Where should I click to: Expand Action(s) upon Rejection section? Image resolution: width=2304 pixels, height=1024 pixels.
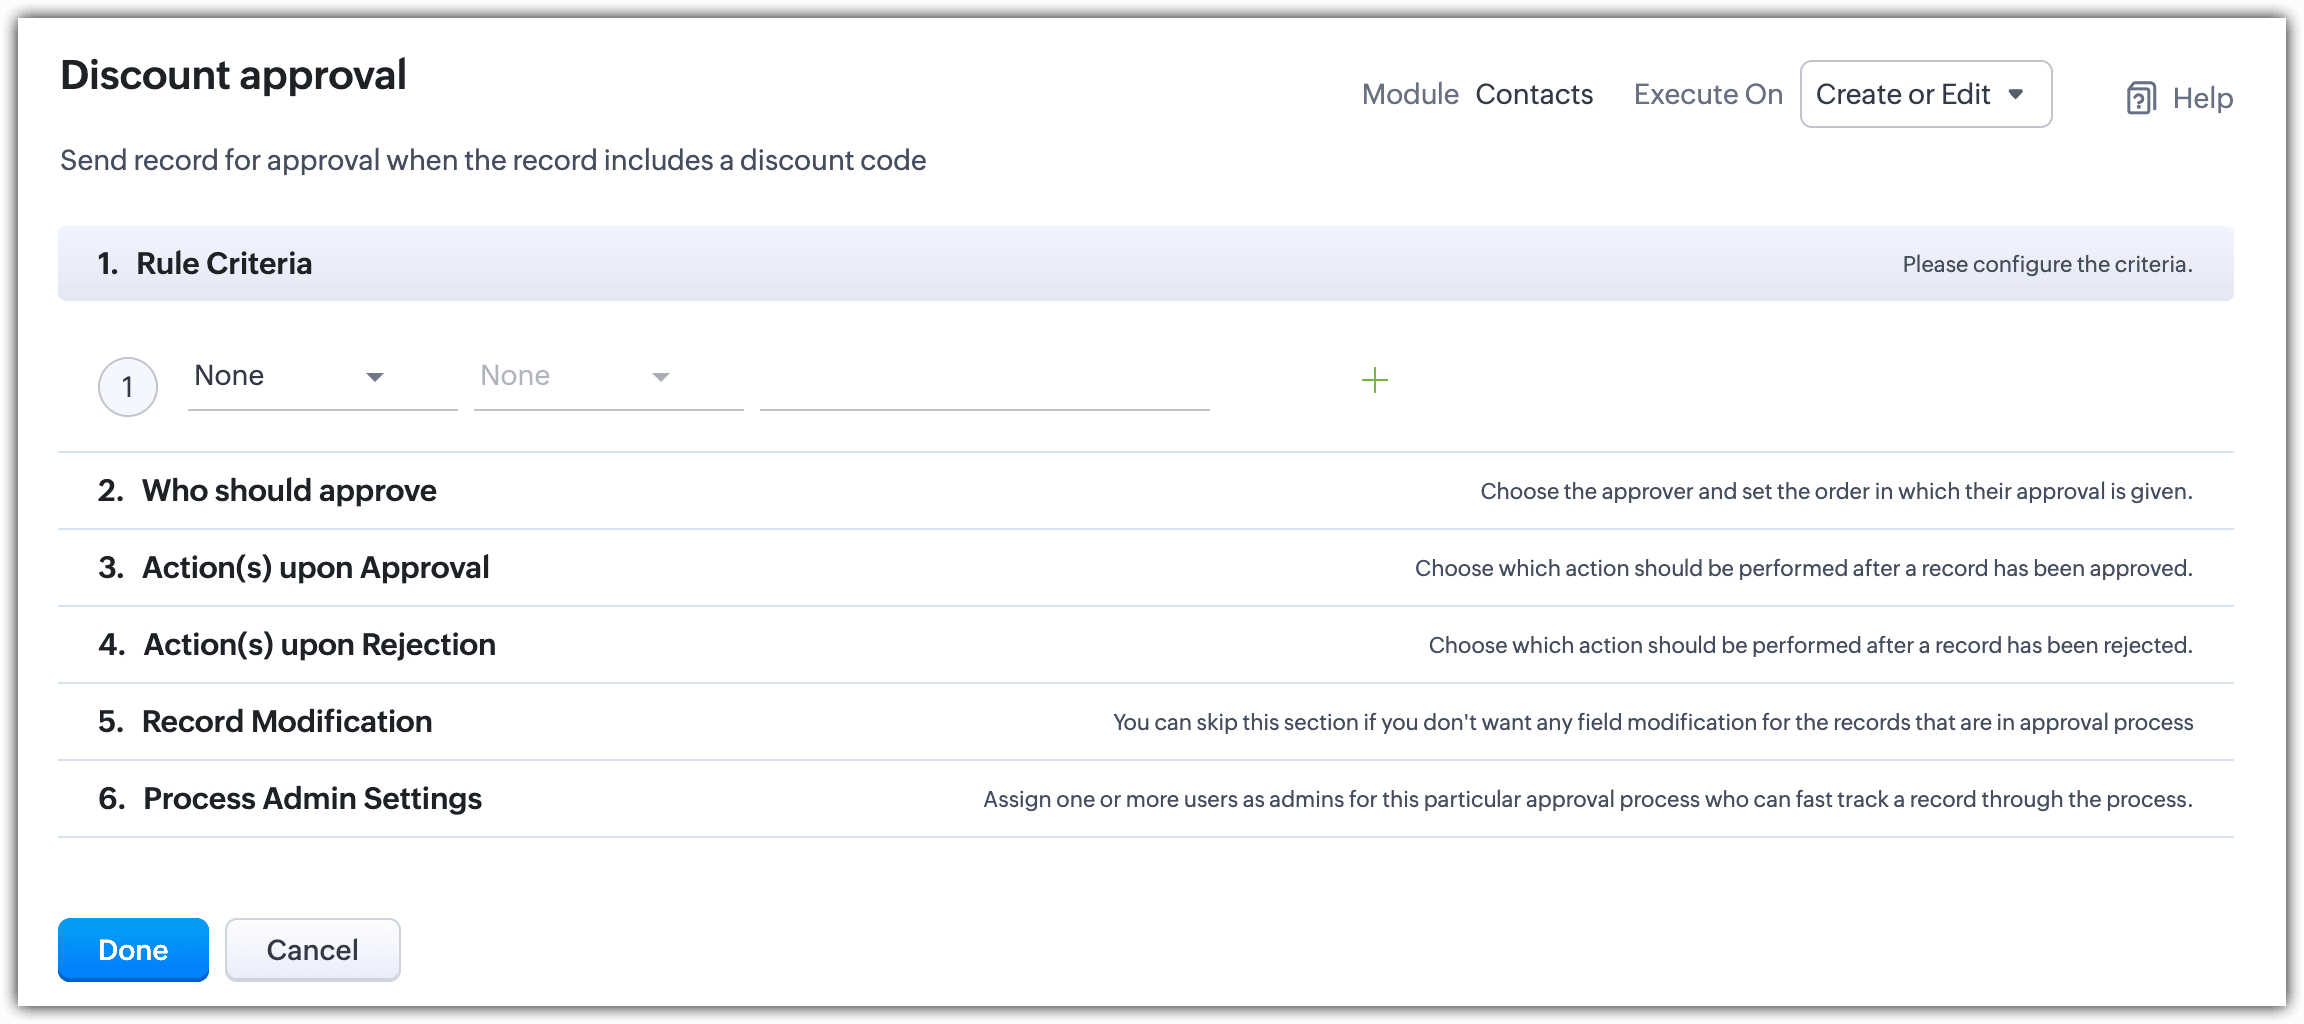tap(319, 645)
